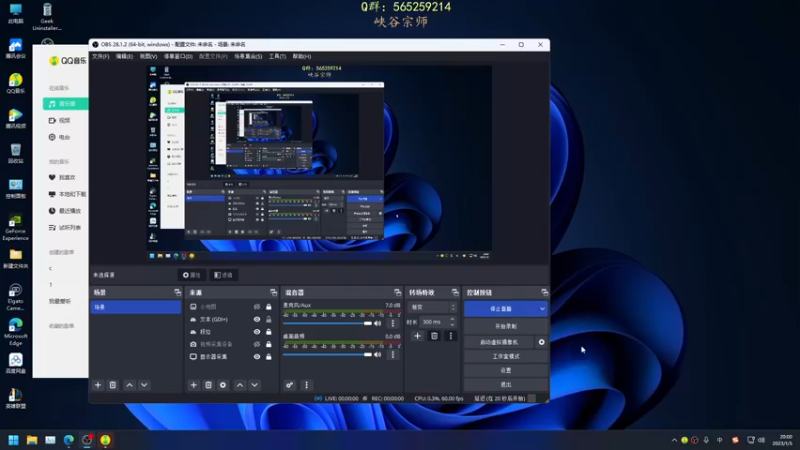Open virtual camera settings gear icon
This screenshot has height=450, width=800.
pos(541,342)
